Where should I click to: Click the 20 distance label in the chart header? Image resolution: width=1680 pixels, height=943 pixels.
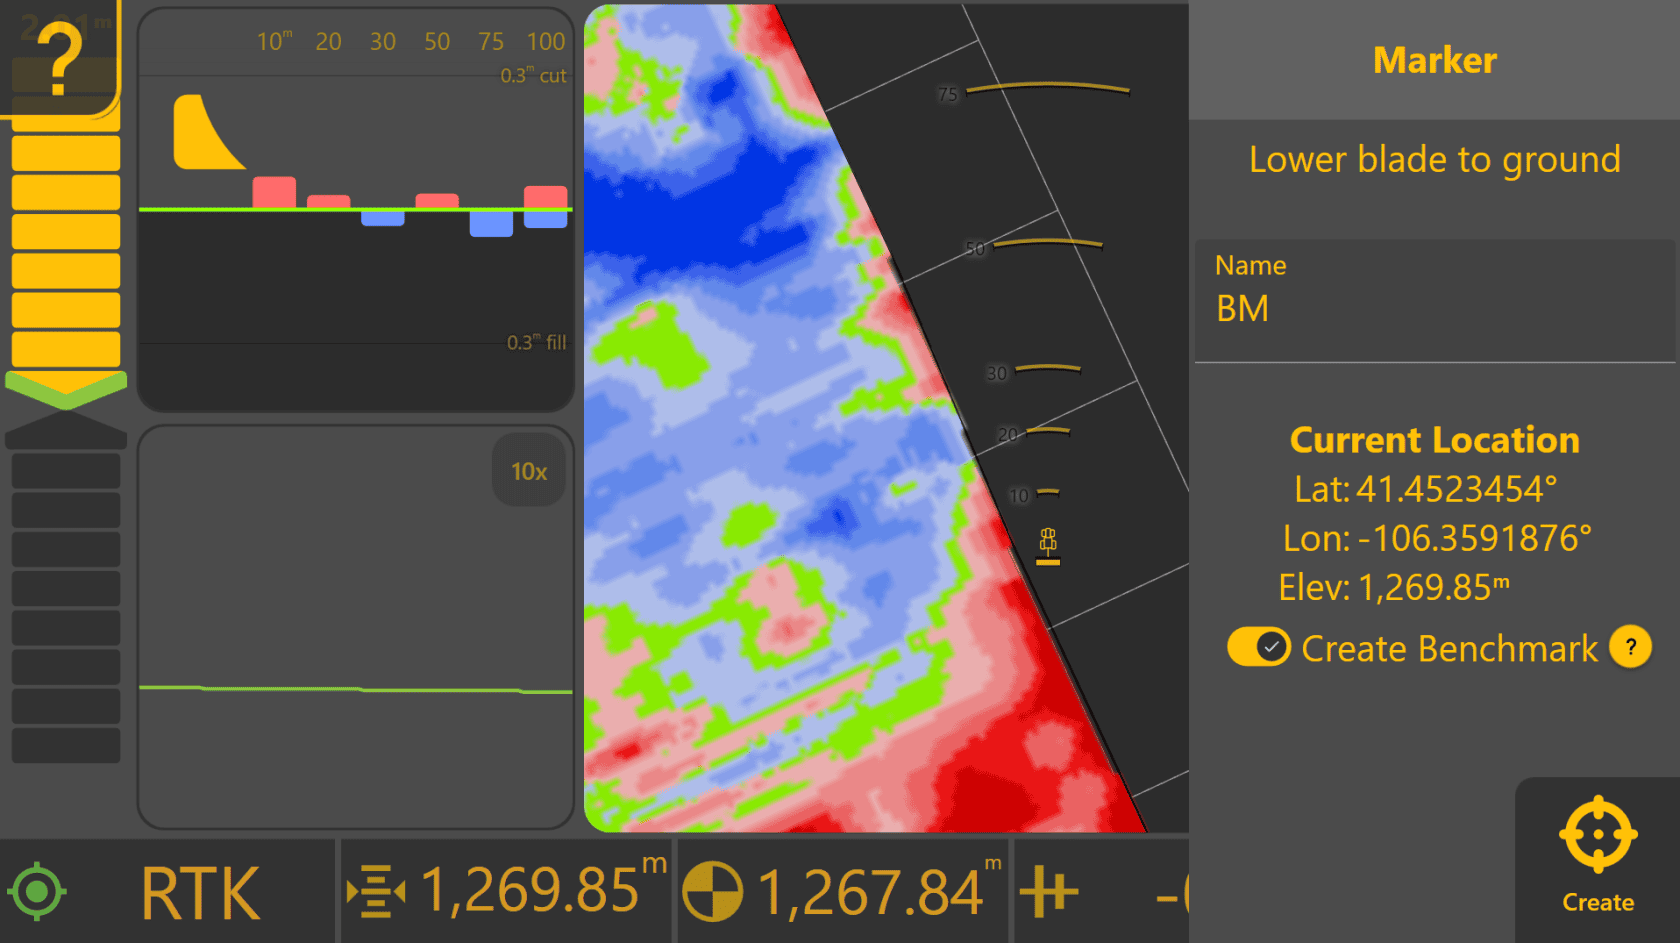click(328, 41)
